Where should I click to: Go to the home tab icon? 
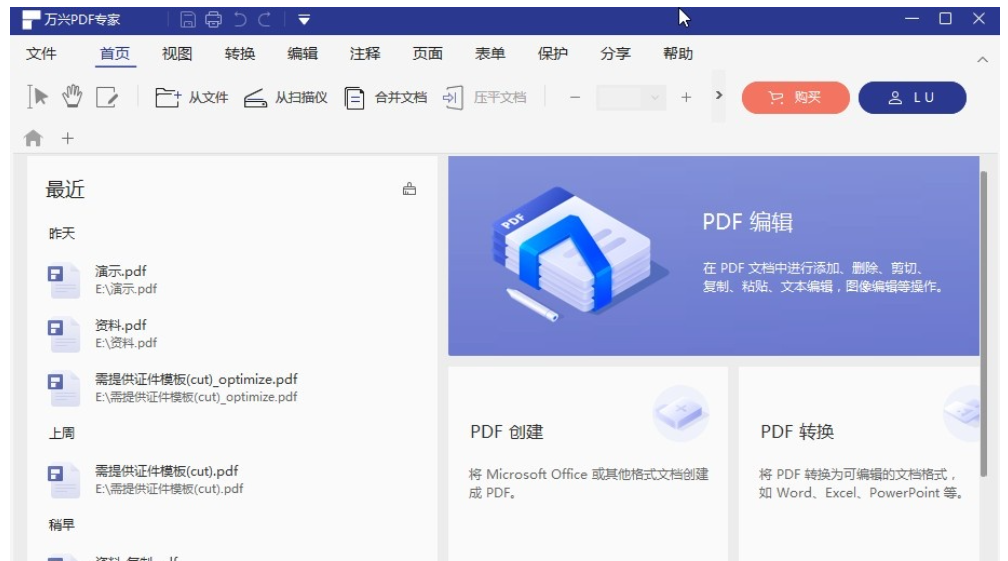point(33,138)
